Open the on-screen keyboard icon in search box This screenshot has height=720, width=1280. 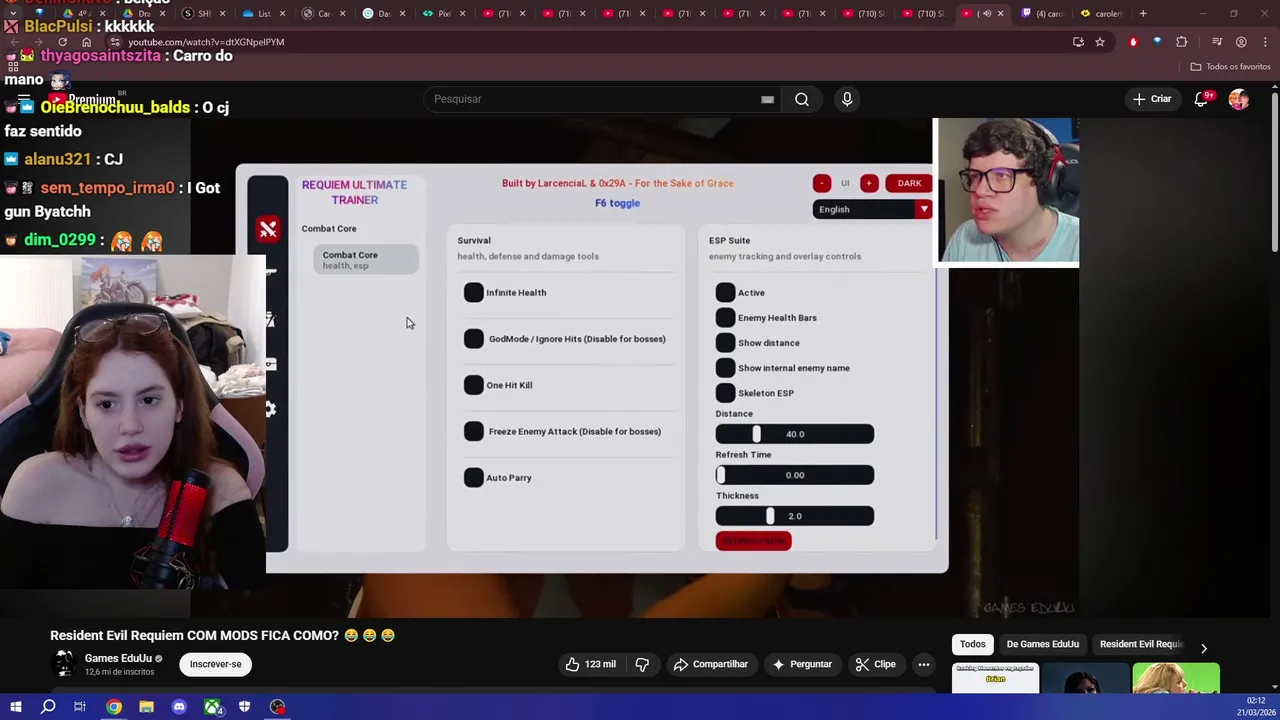[x=767, y=99]
